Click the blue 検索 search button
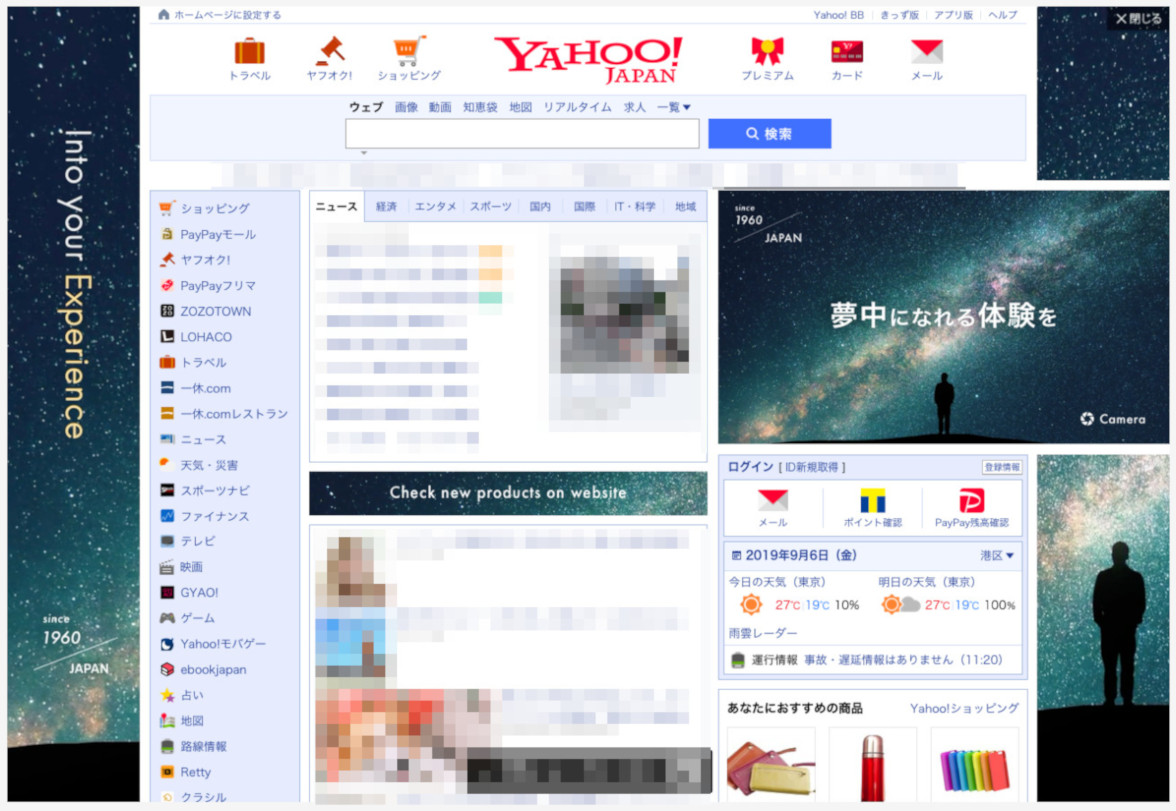1176x811 pixels. pos(770,134)
